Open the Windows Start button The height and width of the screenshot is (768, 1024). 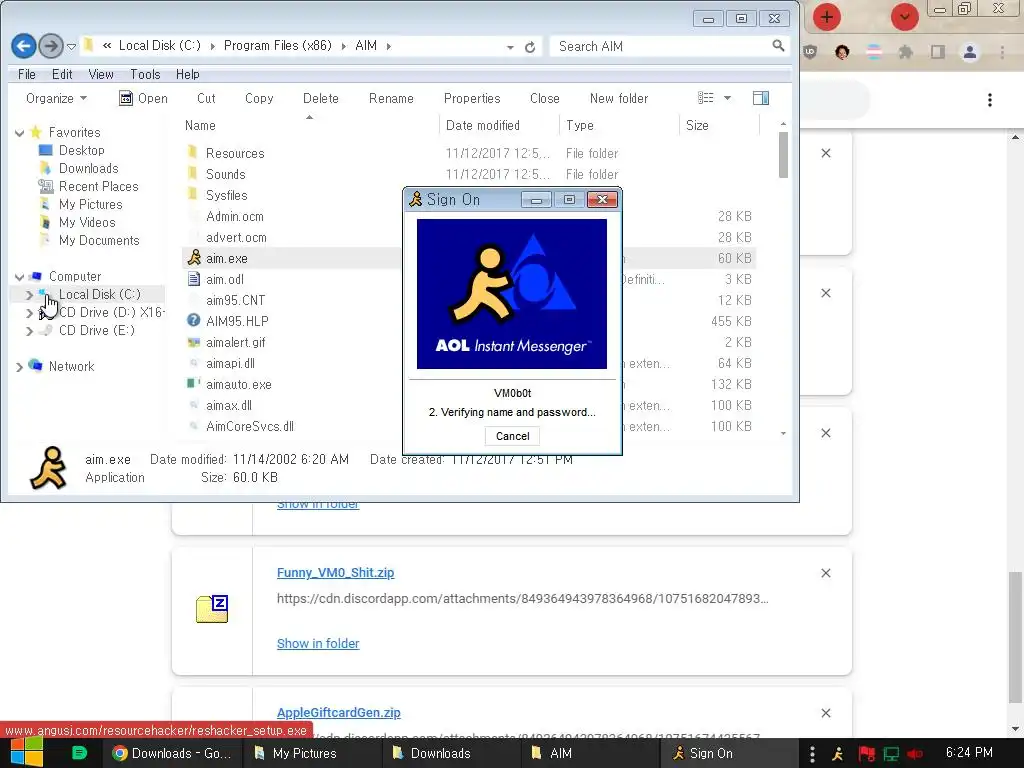(x=27, y=753)
